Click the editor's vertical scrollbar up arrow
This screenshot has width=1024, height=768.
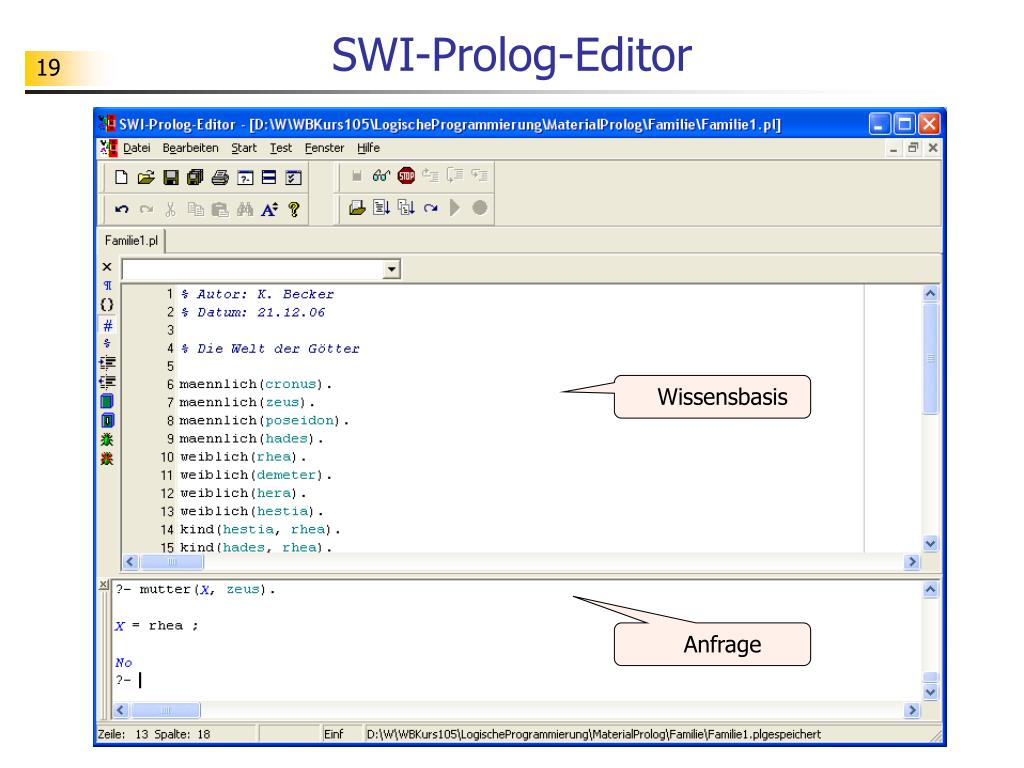(x=931, y=293)
